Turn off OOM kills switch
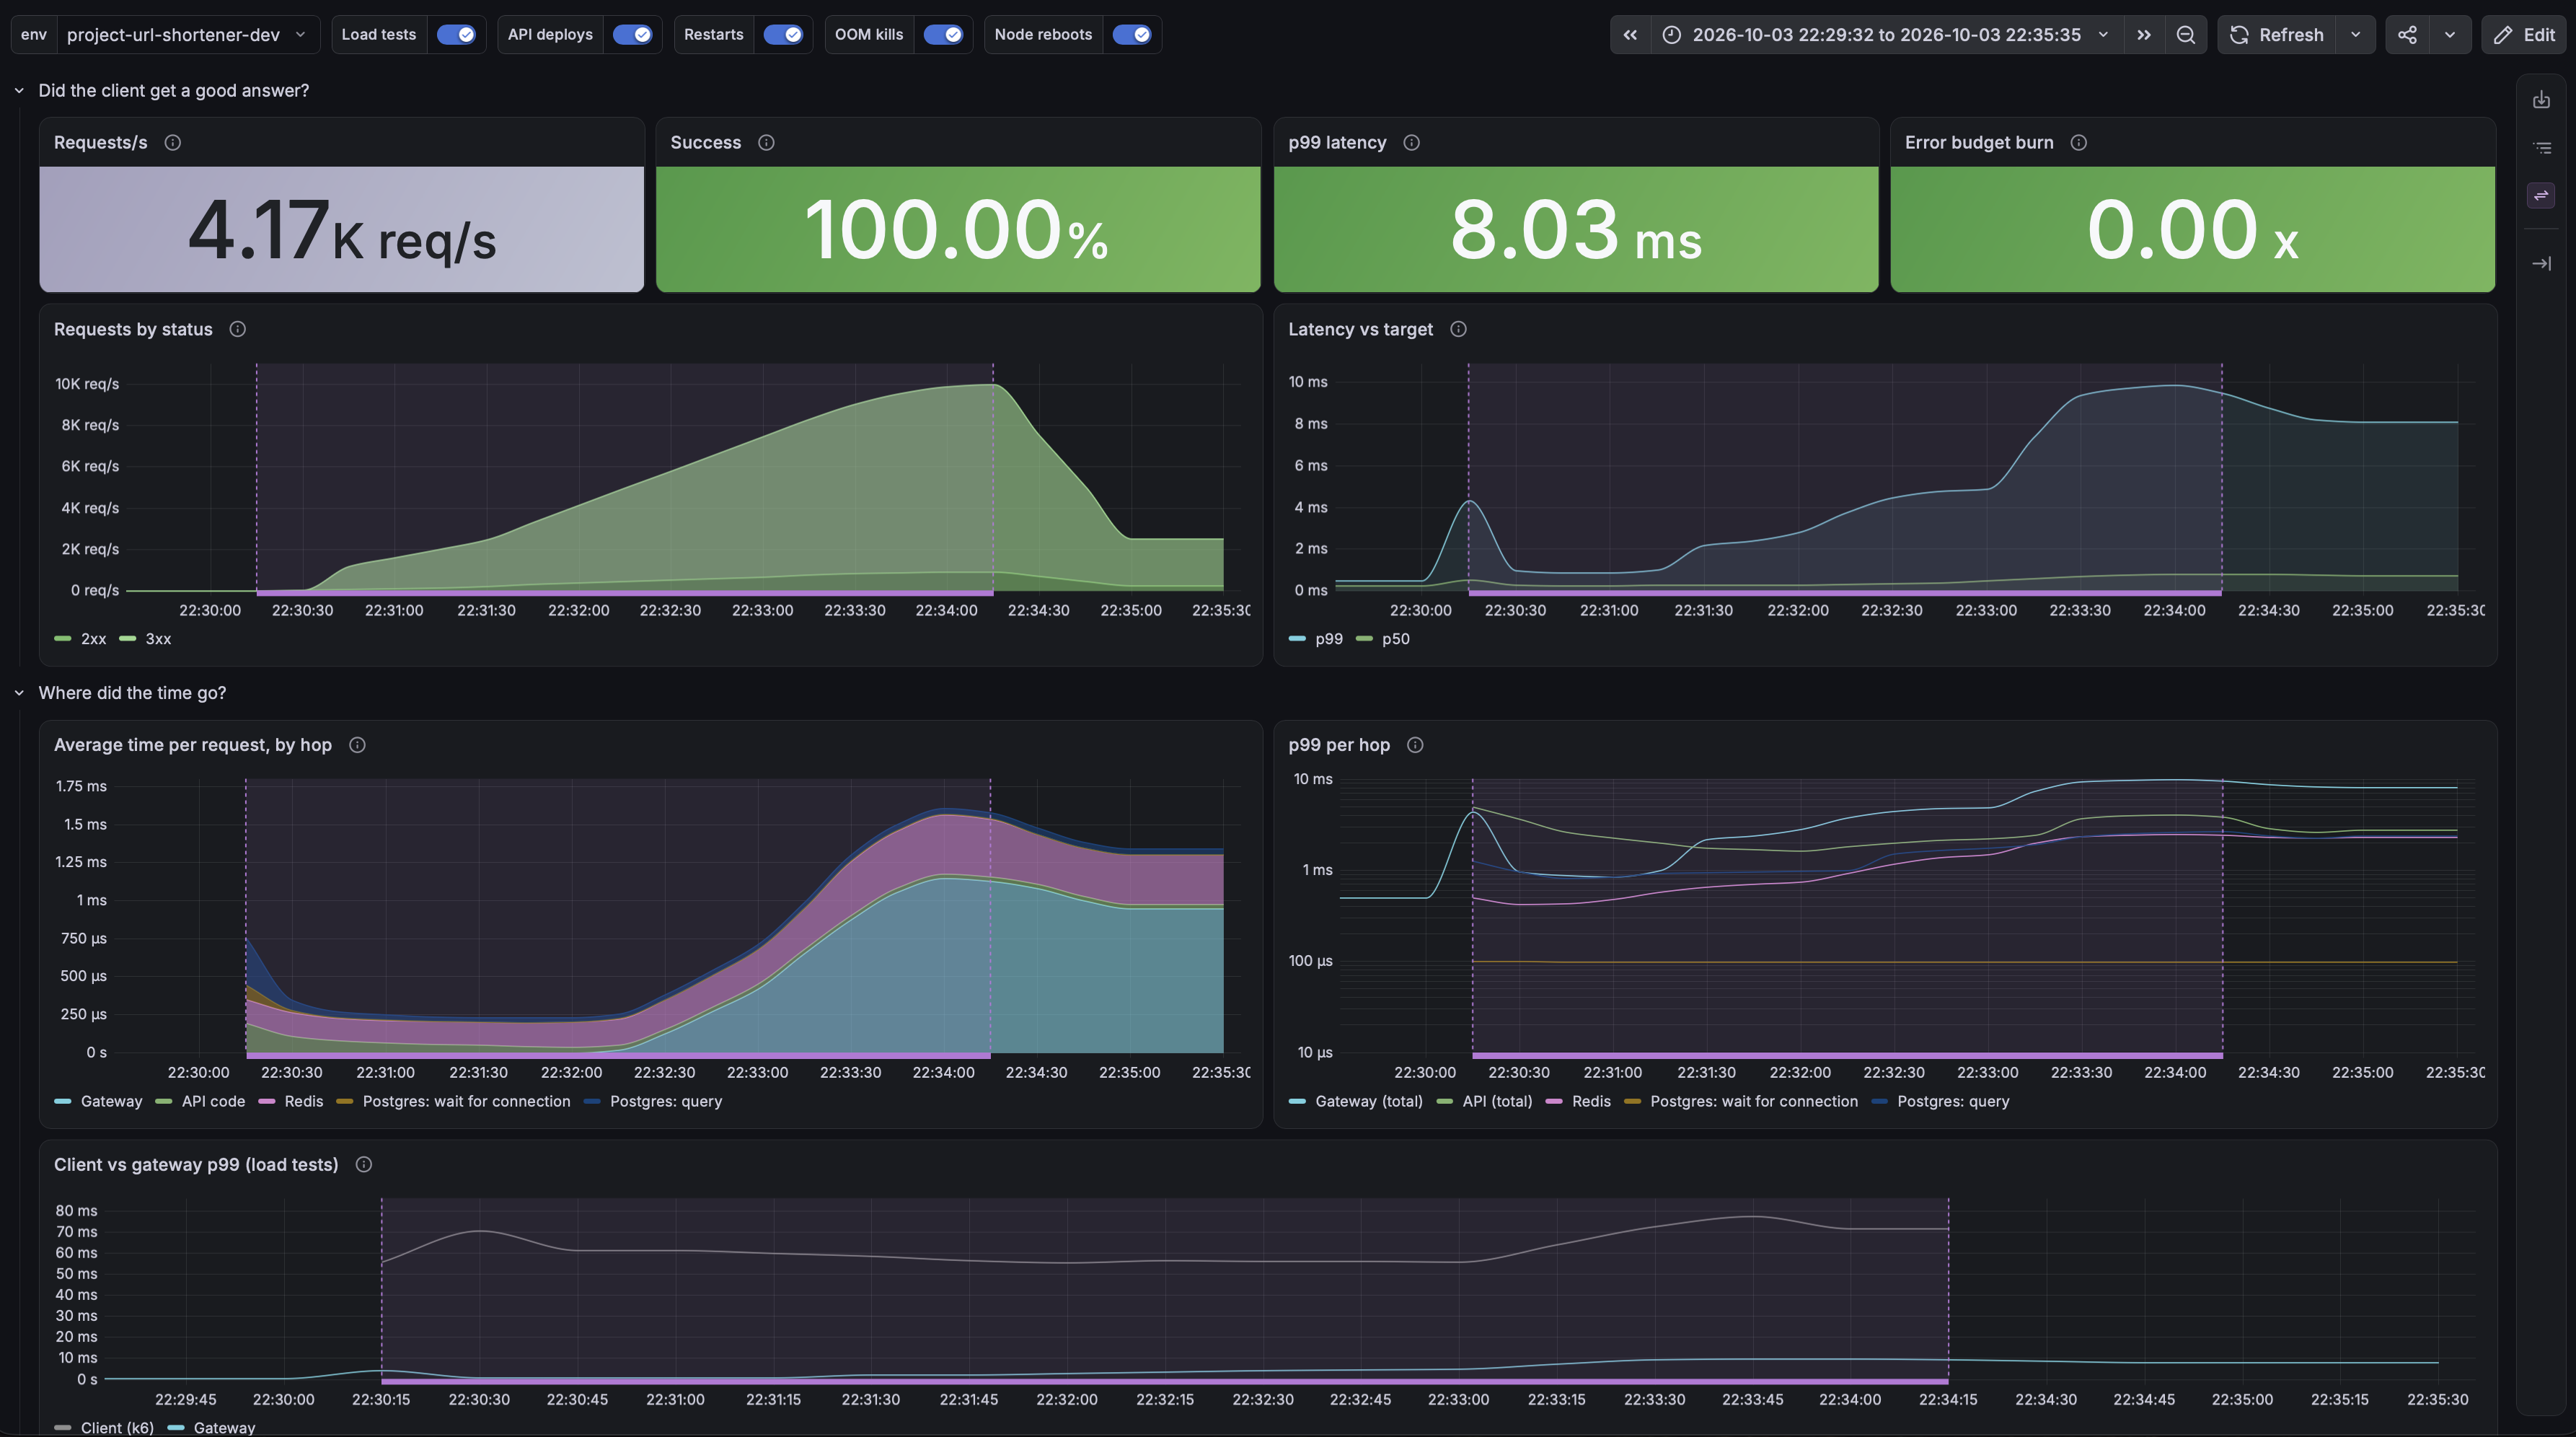The width and height of the screenshot is (2576, 1437). click(x=943, y=34)
